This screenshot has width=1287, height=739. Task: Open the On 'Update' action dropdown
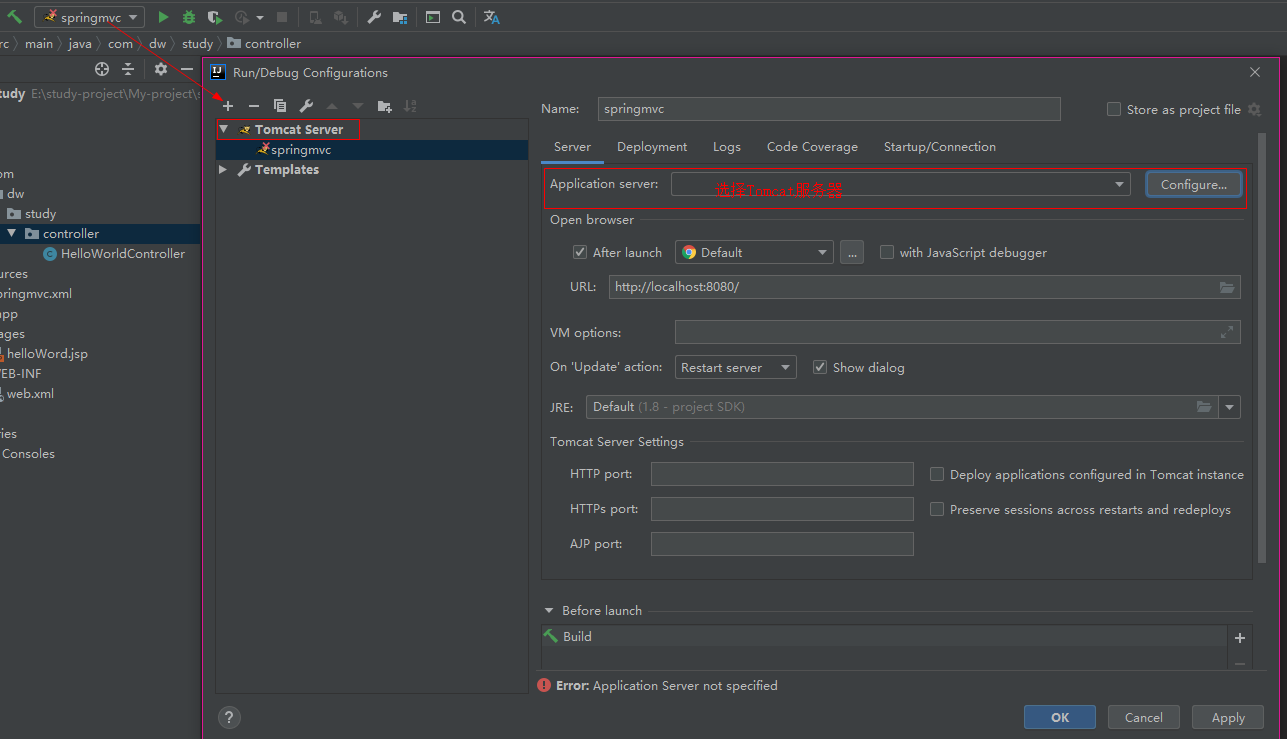(736, 368)
